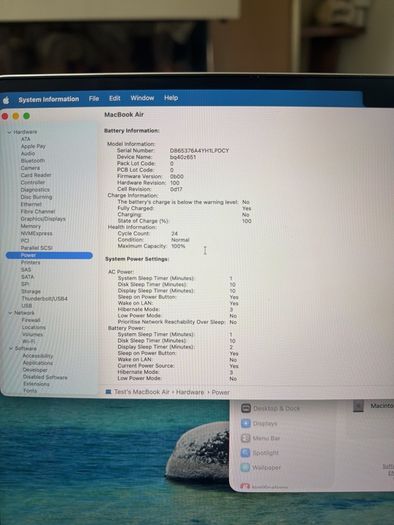Select SATA in the sidebar
Screen dimensions: 394x525
click(x=27, y=277)
